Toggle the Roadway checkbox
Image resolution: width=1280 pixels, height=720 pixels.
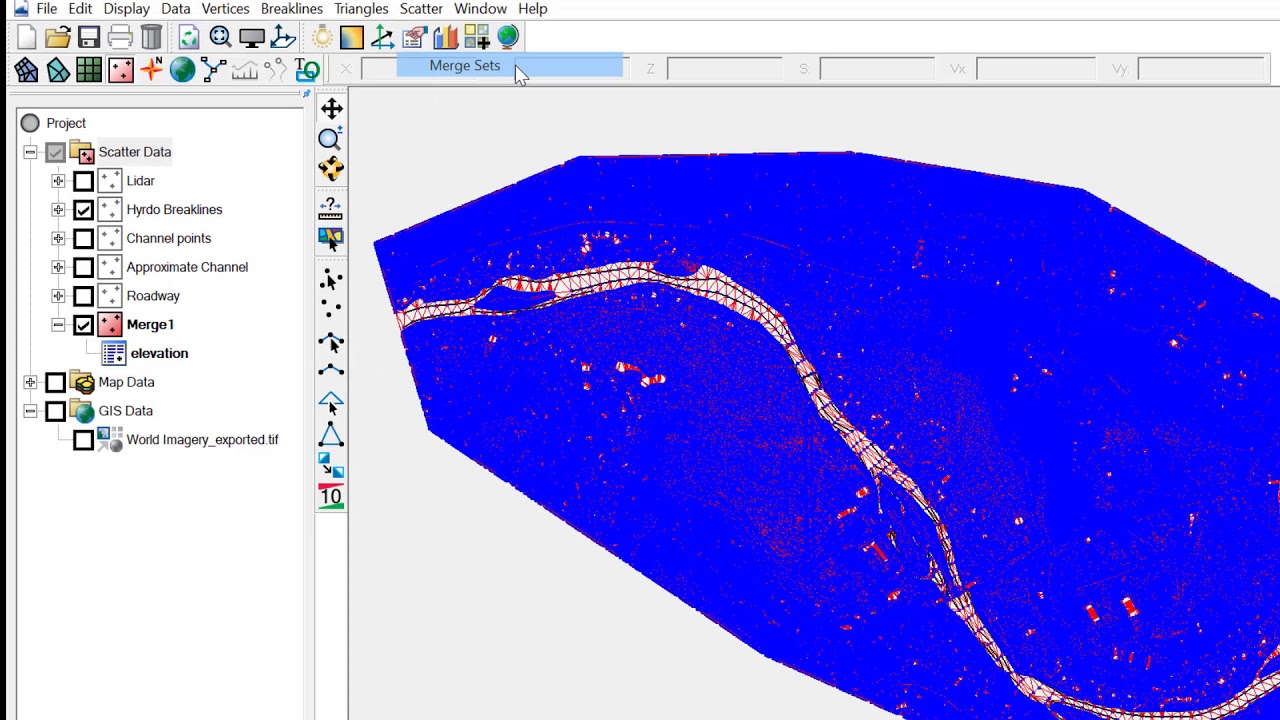pyautogui.click(x=83, y=296)
